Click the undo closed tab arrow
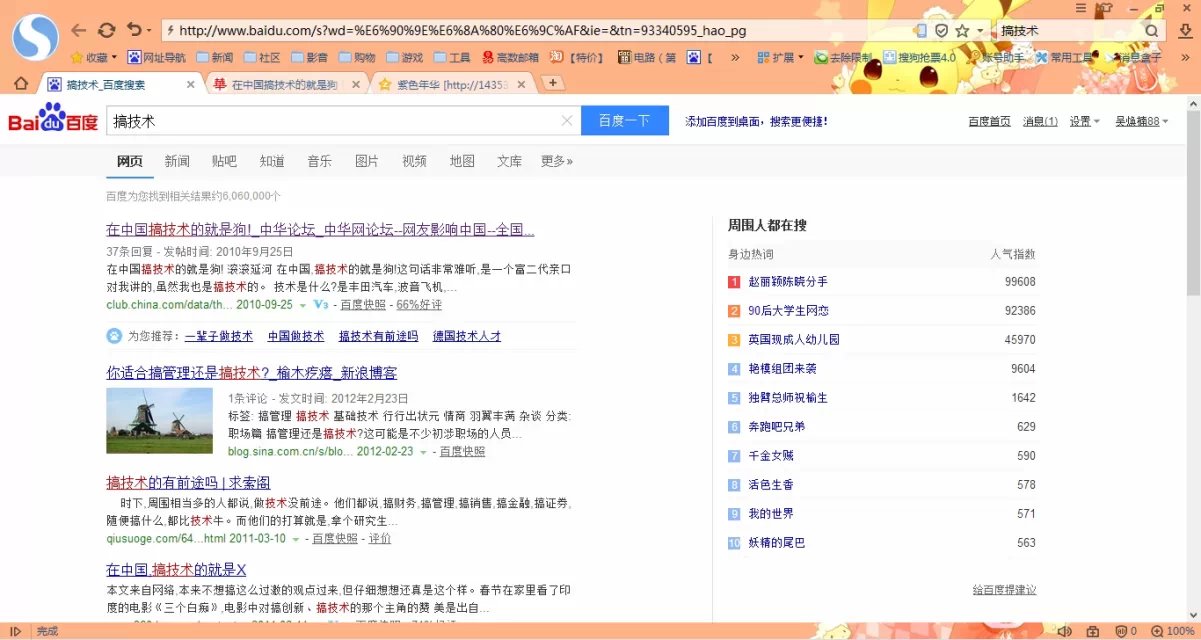 coord(135,31)
